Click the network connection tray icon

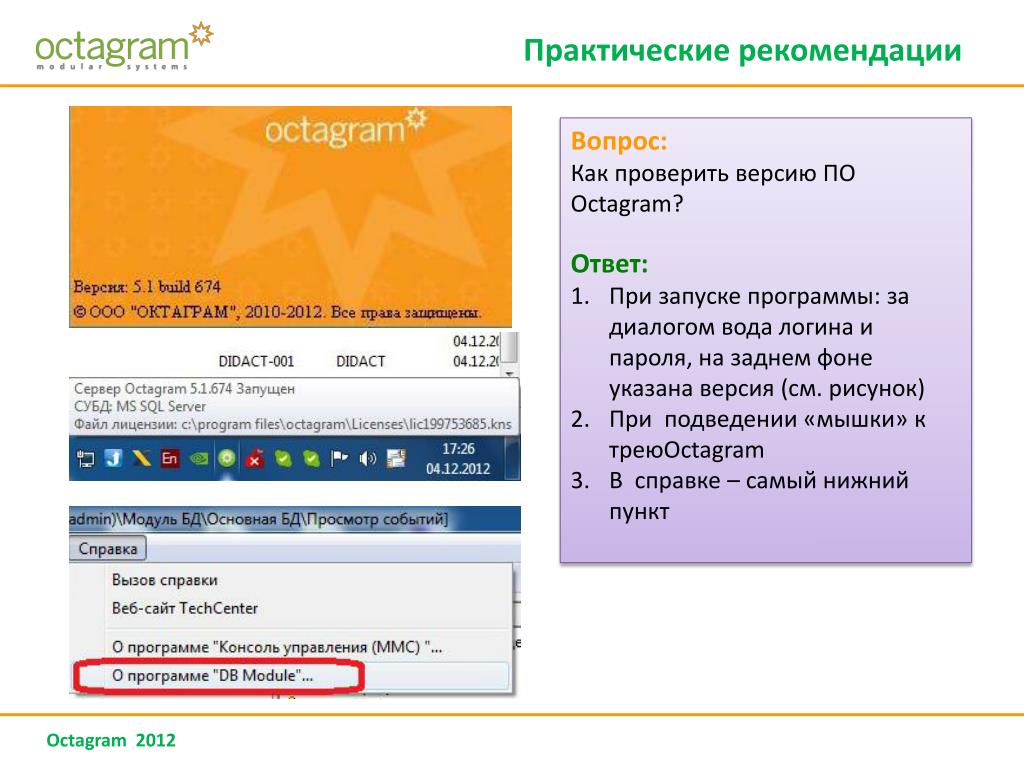86,458
